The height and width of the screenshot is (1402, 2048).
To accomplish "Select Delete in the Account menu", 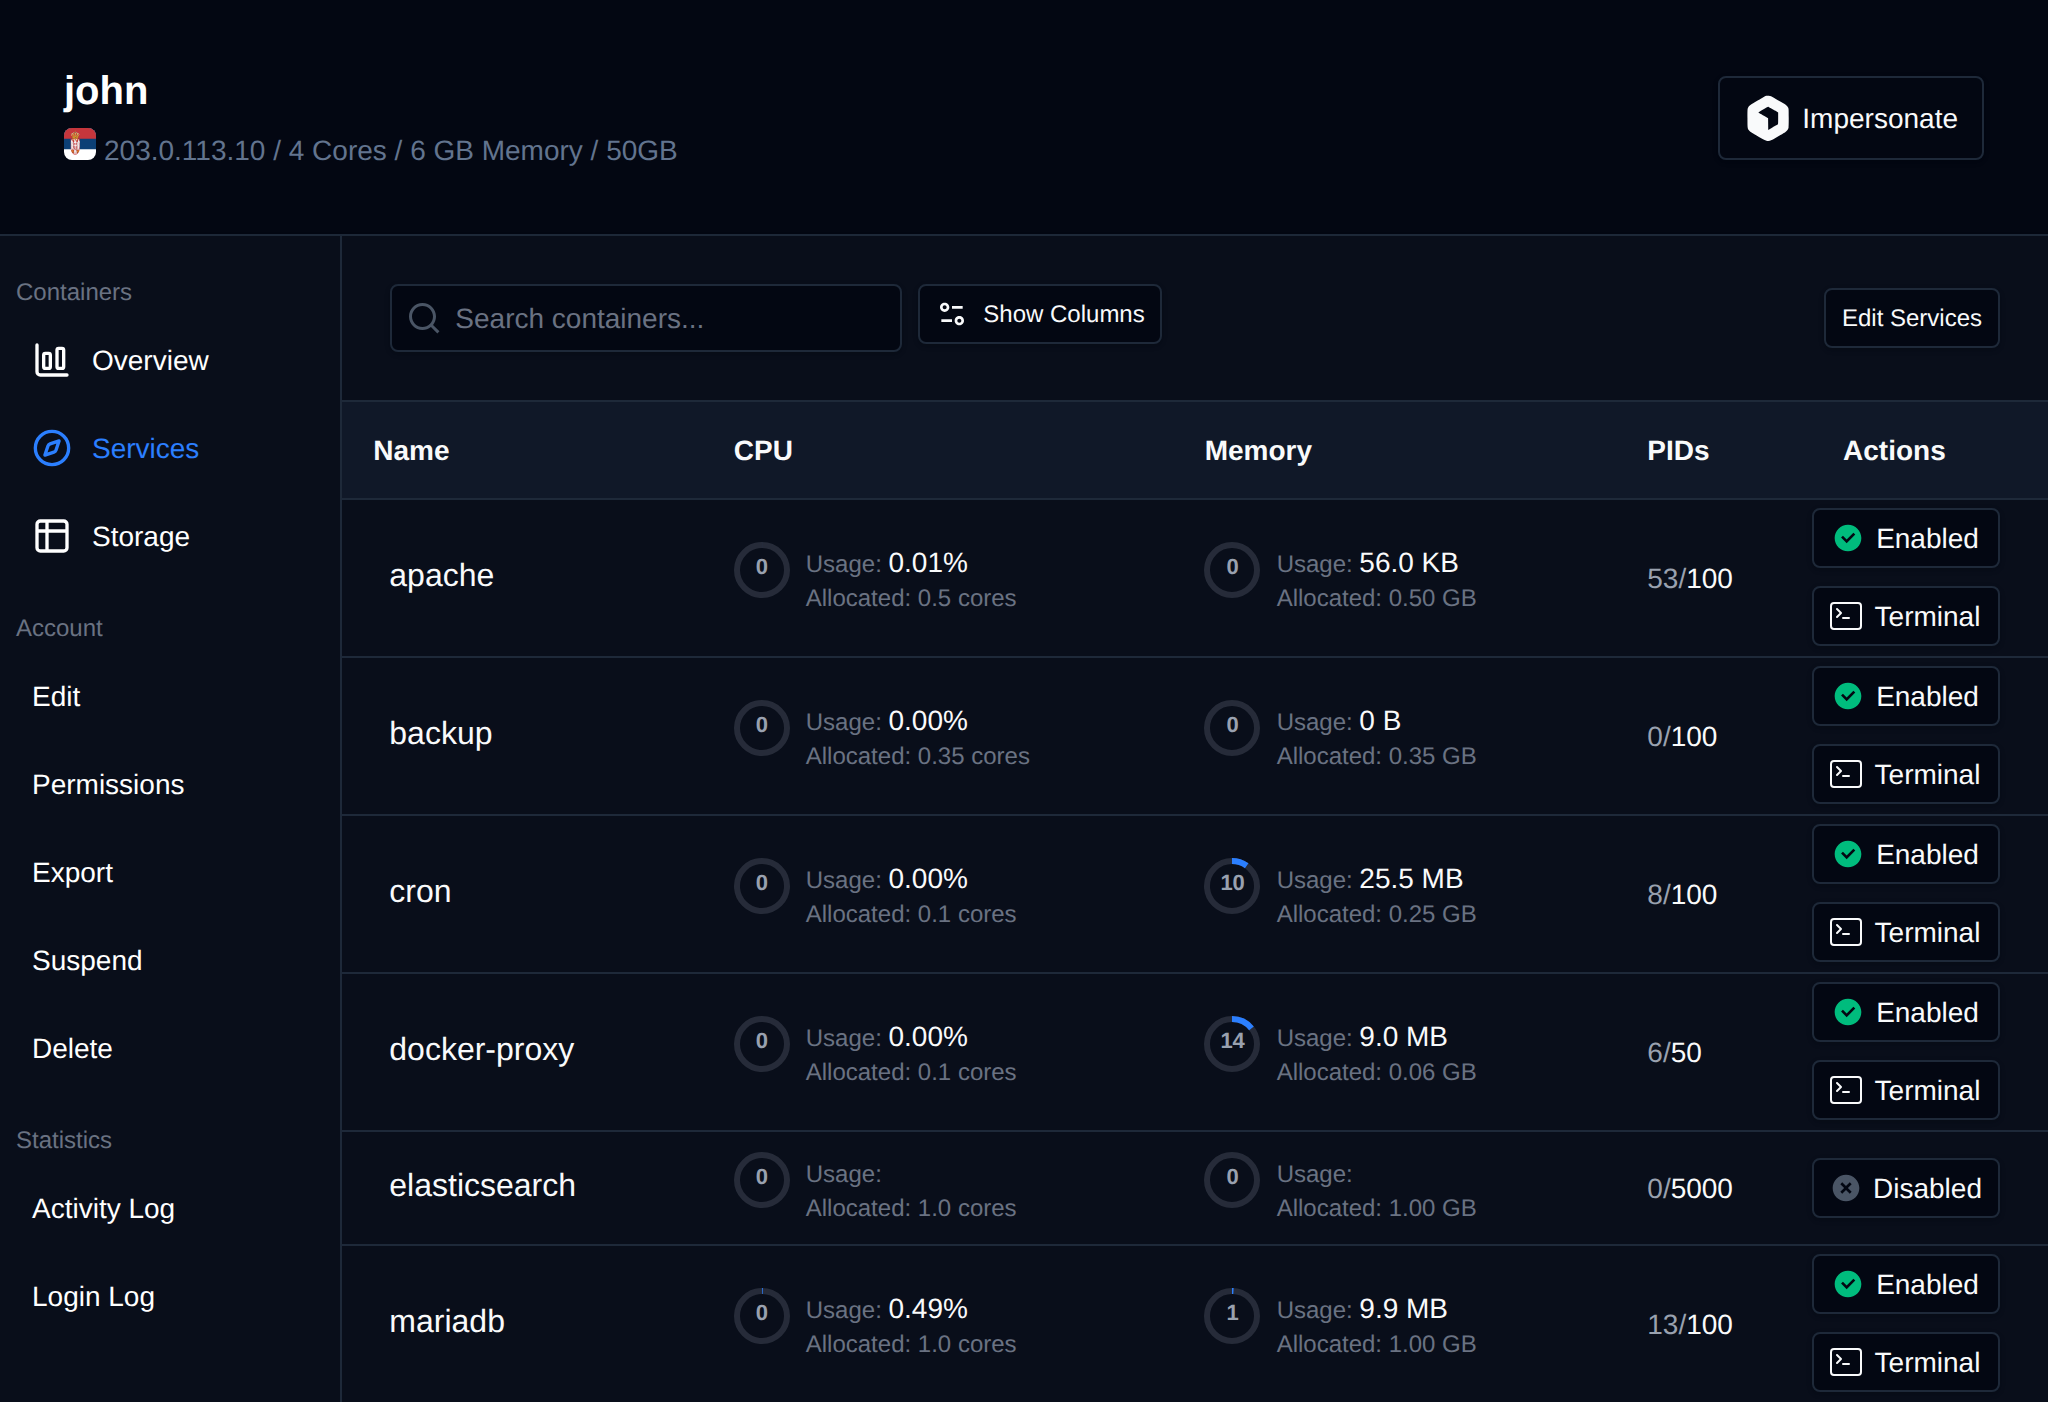I will [x=72, y=1048].
